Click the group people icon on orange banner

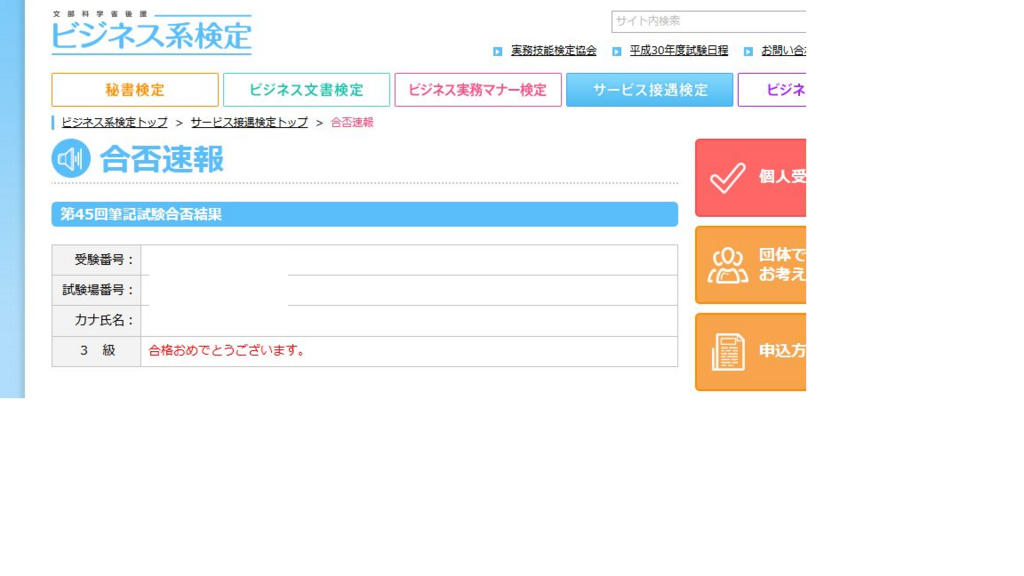pyautogui.click(x=728, y=265)
